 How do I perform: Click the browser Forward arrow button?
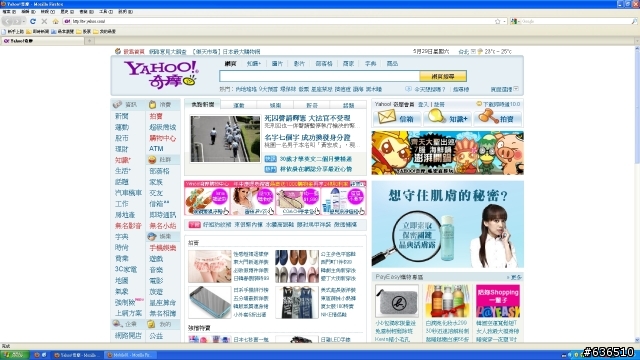pos(17,21)
